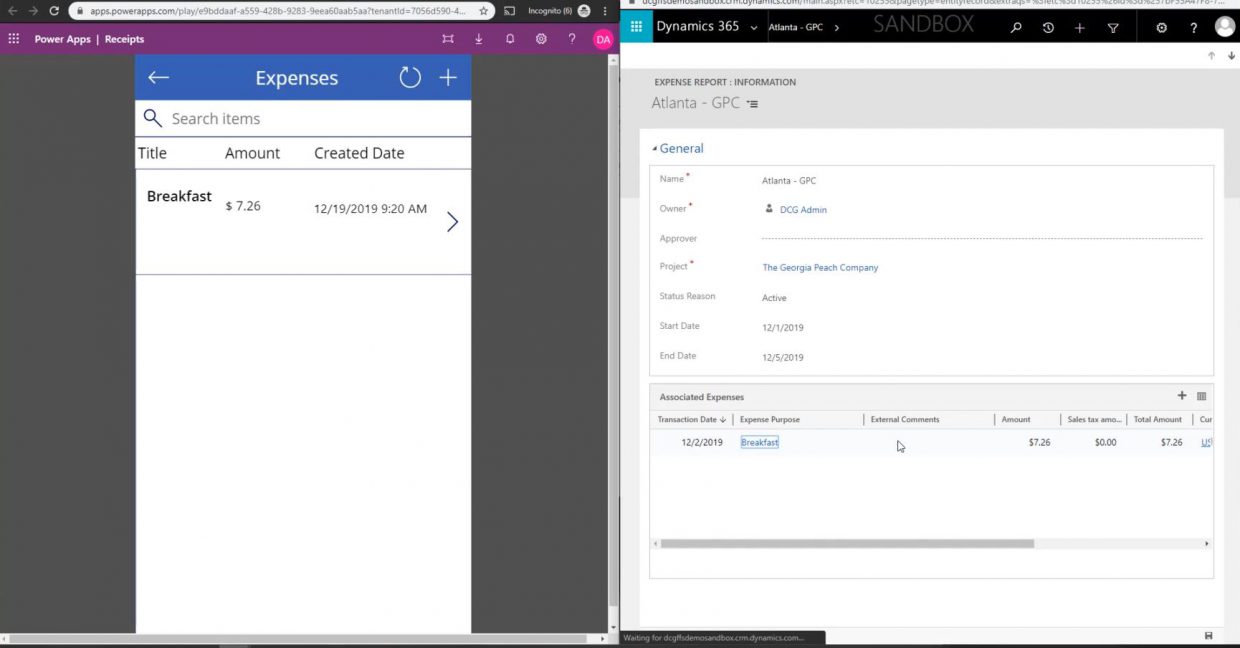Reload the Power Apps browser page
This screenshot has height=648, width=1240.
point(54,11)
